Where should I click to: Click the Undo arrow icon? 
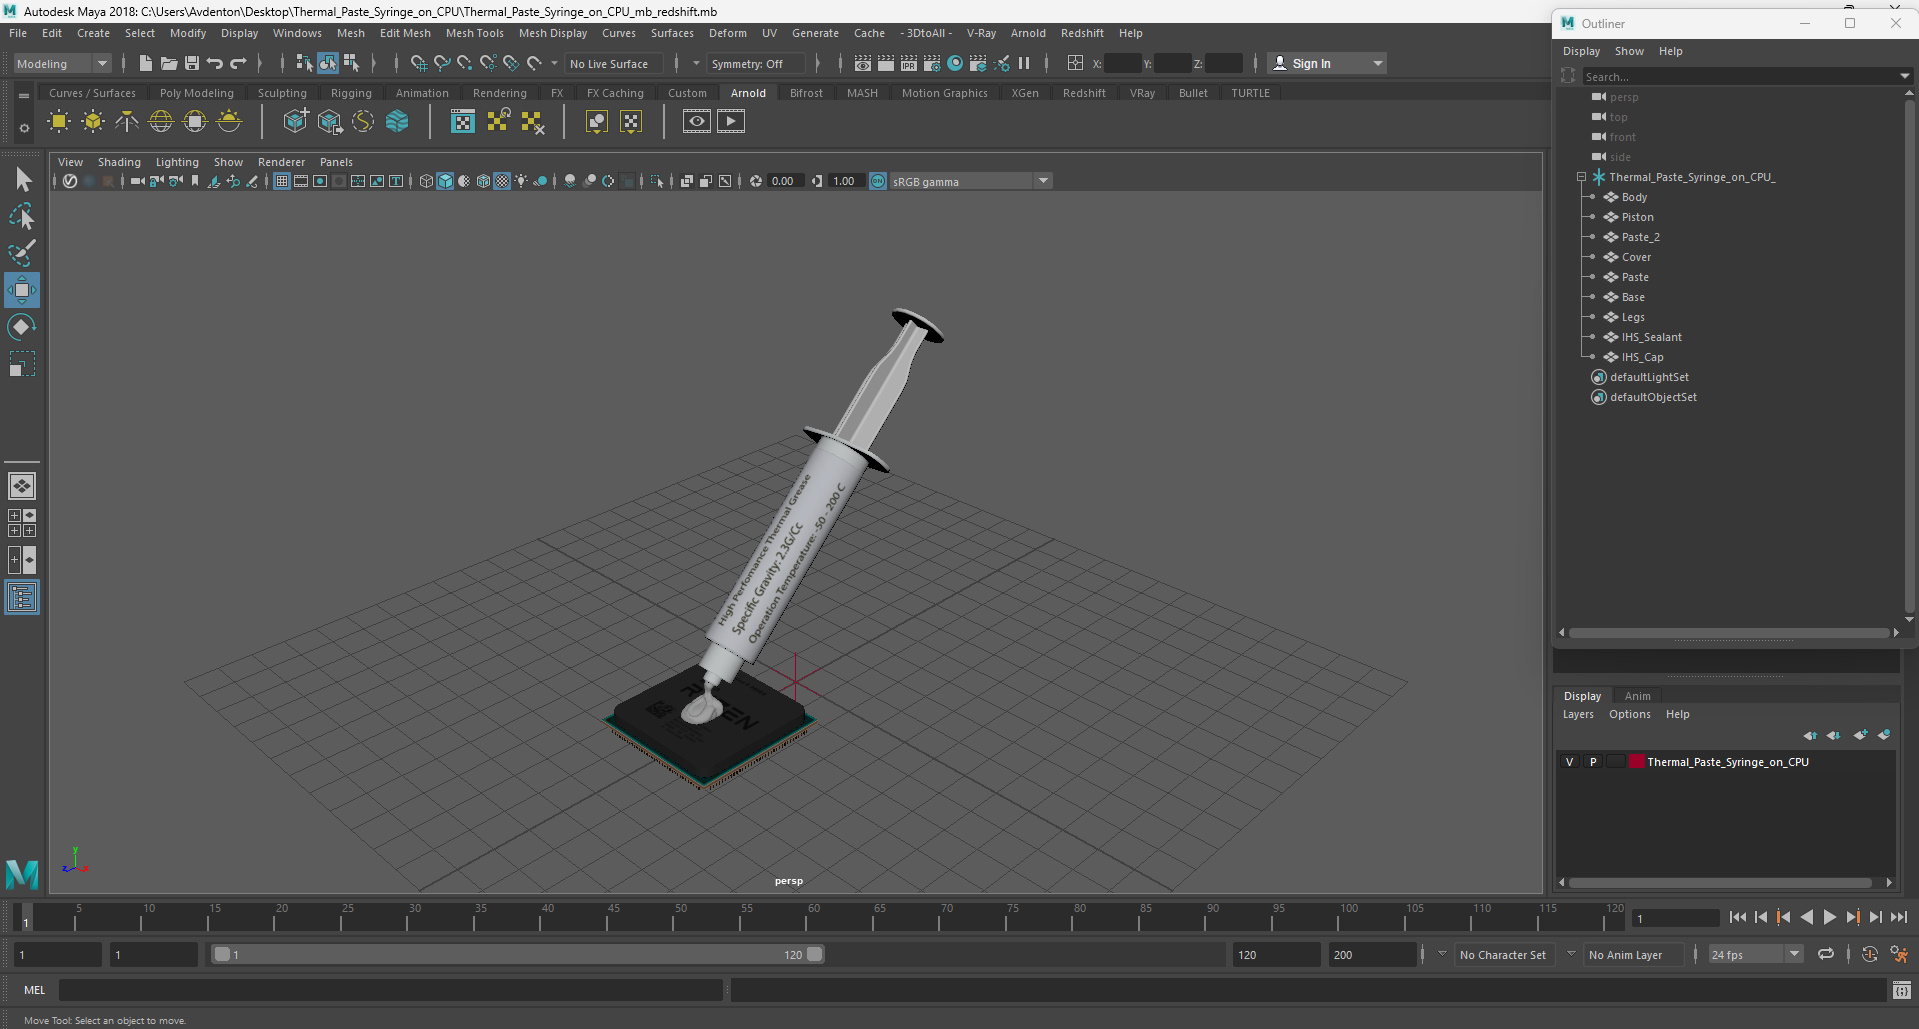point(215,63)
